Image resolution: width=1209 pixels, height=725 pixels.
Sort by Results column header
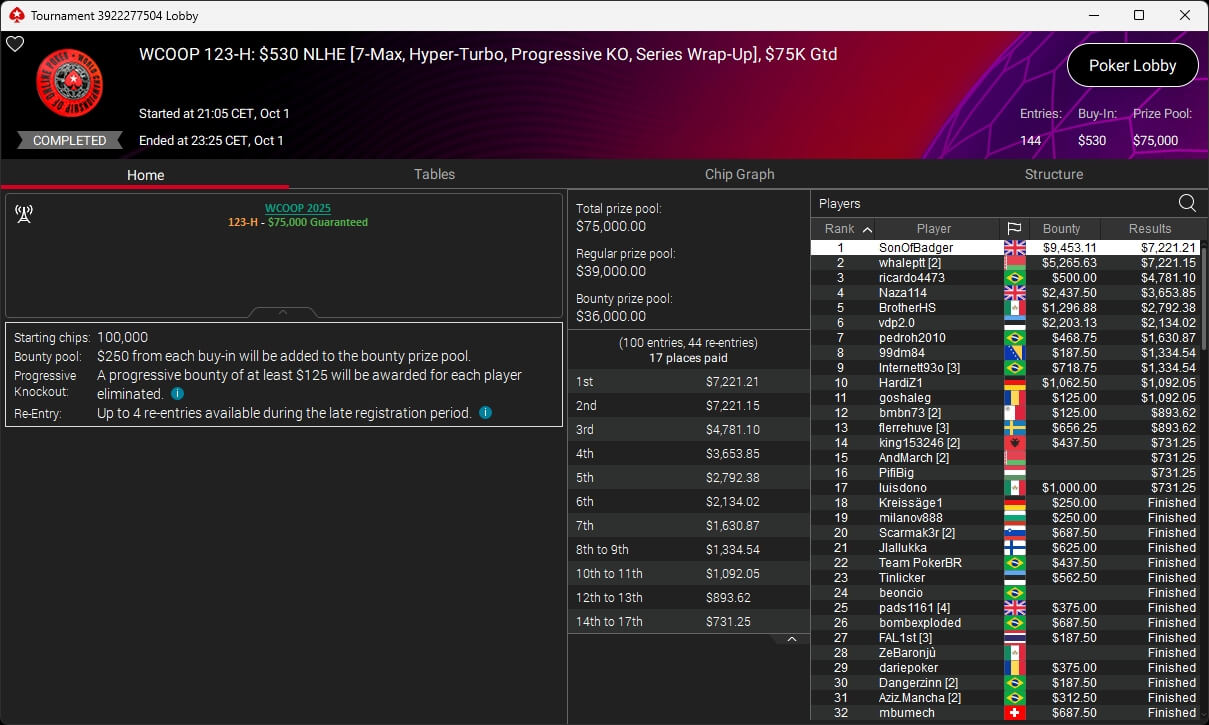1150,229
